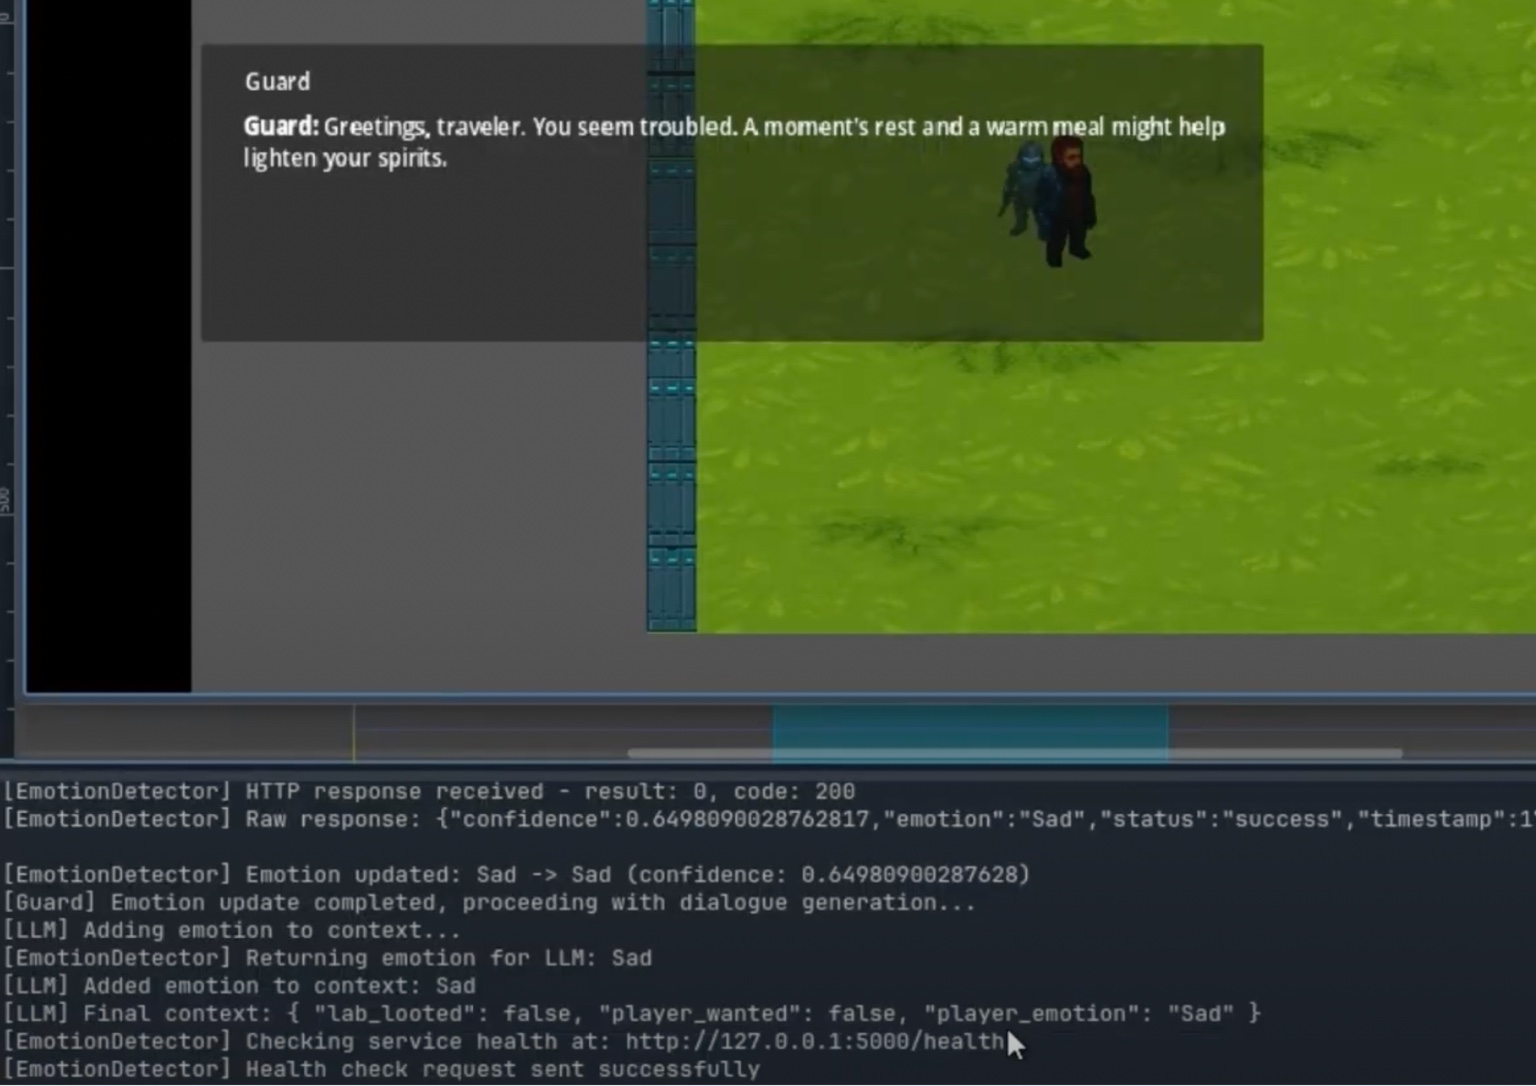The image size is (1536, 1086).
Task: Click the http://127.0.0.1:5000/health URL in log
Action: click(814, 1042)
